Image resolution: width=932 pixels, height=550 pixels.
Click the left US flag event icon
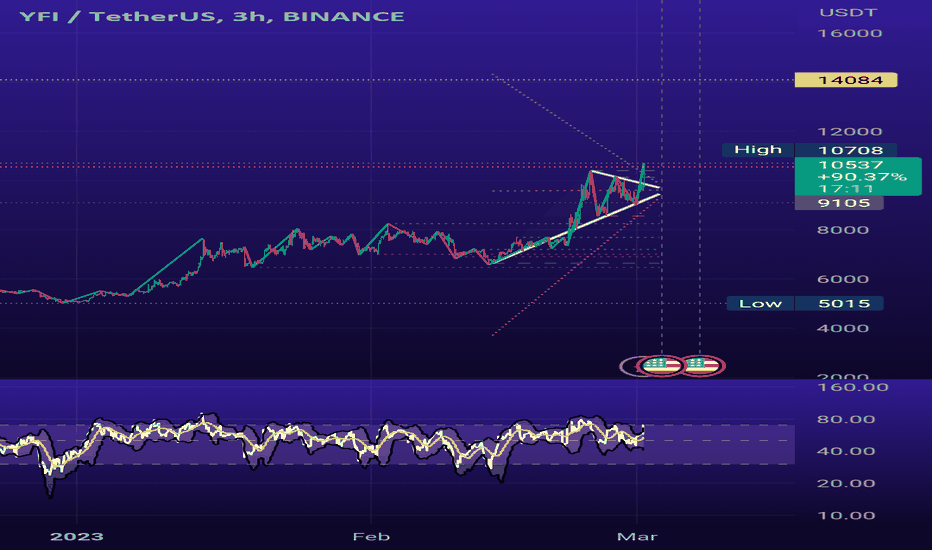click(x=661, y=365)
